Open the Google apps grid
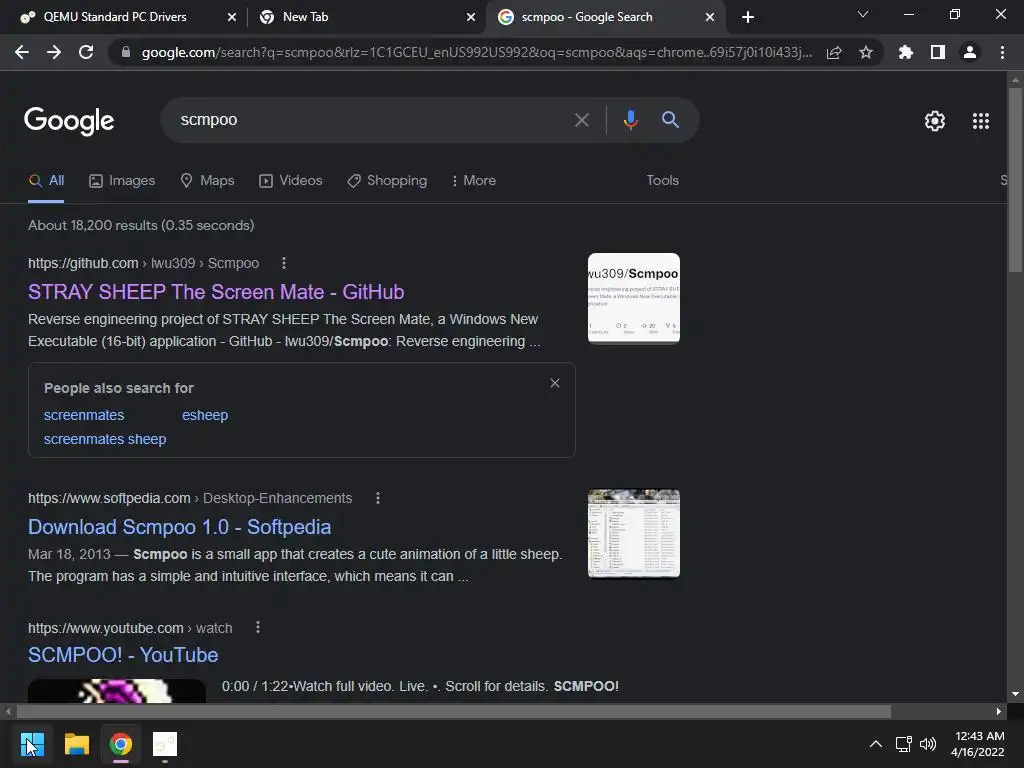Viewport: 1024px width, 768px height. pos(981,121)
